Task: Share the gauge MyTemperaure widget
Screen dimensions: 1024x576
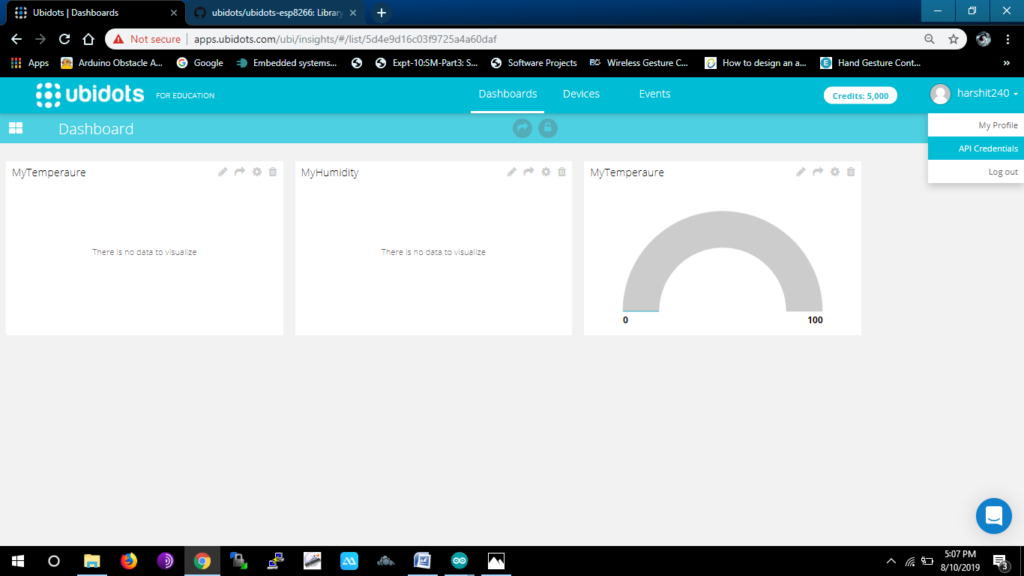Action: click(818, 172)
